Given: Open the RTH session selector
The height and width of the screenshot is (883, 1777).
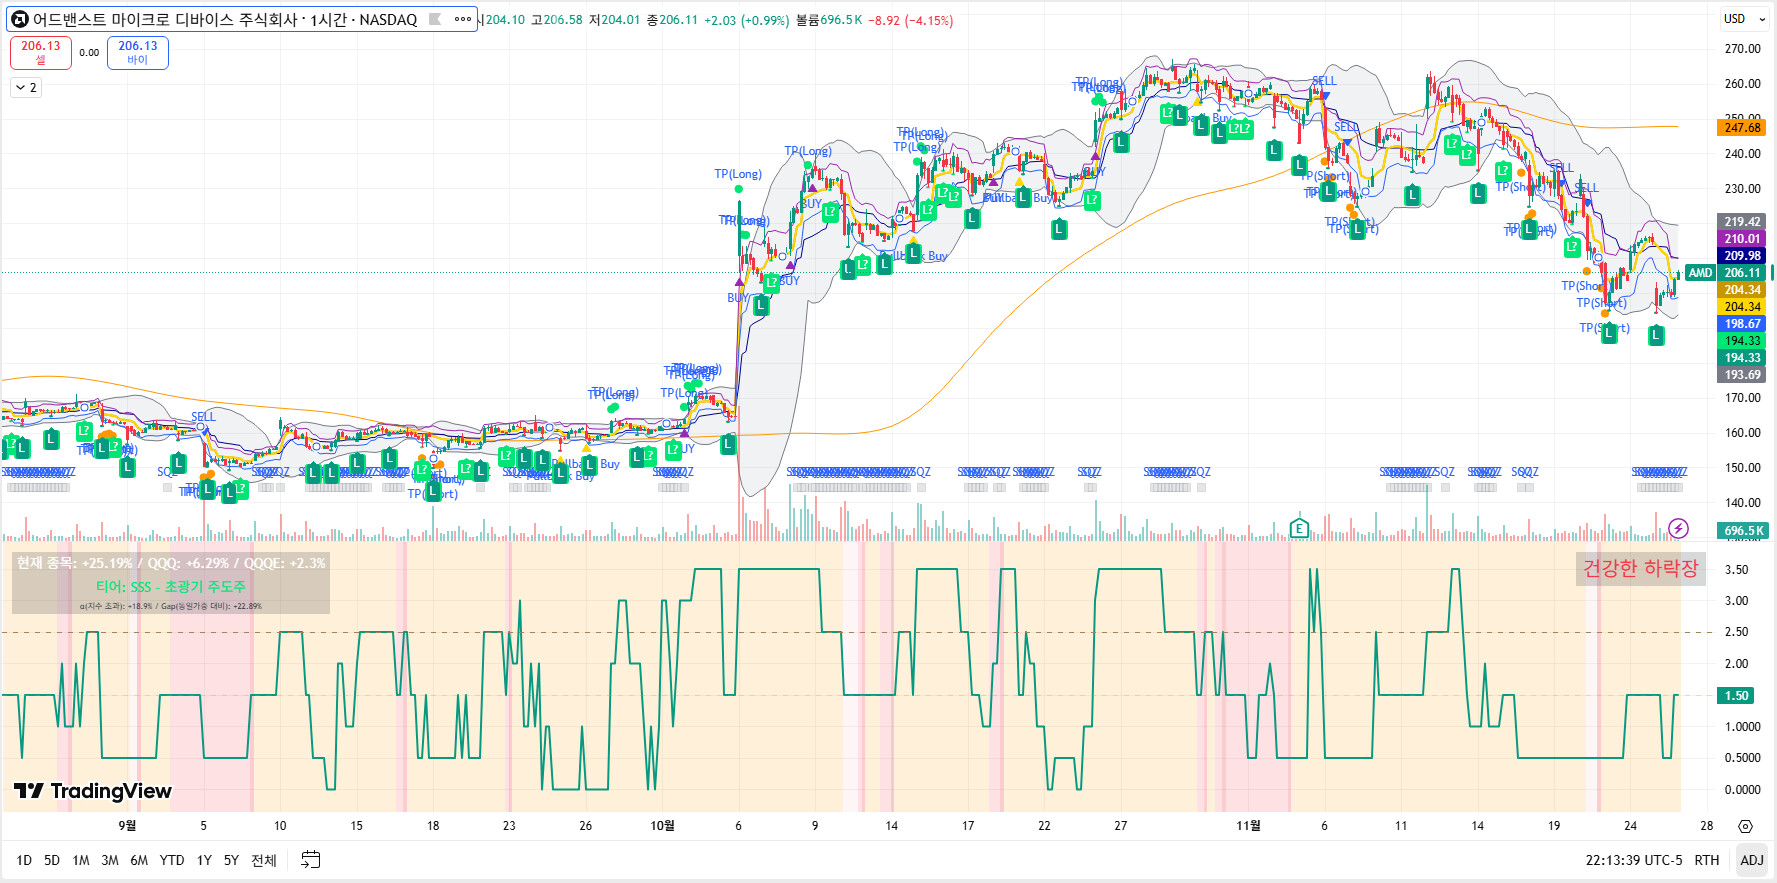Looking at the screenshot, I should [1707, 860].
